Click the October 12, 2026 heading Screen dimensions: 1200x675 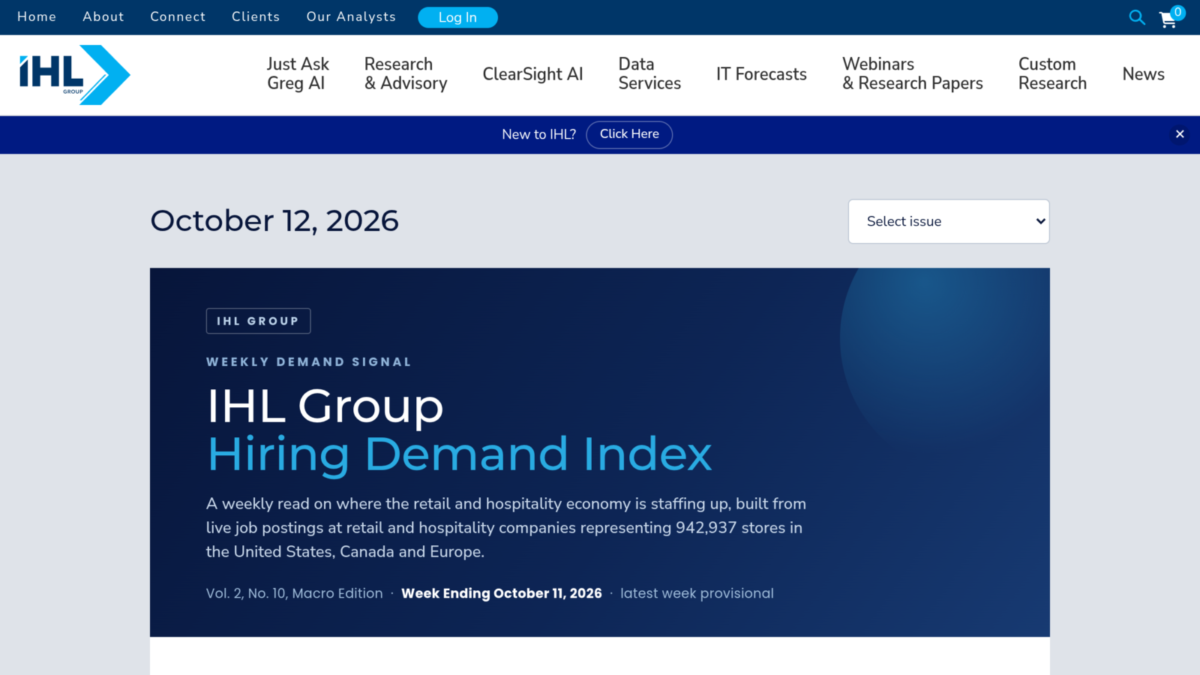(x=275, y=221)
